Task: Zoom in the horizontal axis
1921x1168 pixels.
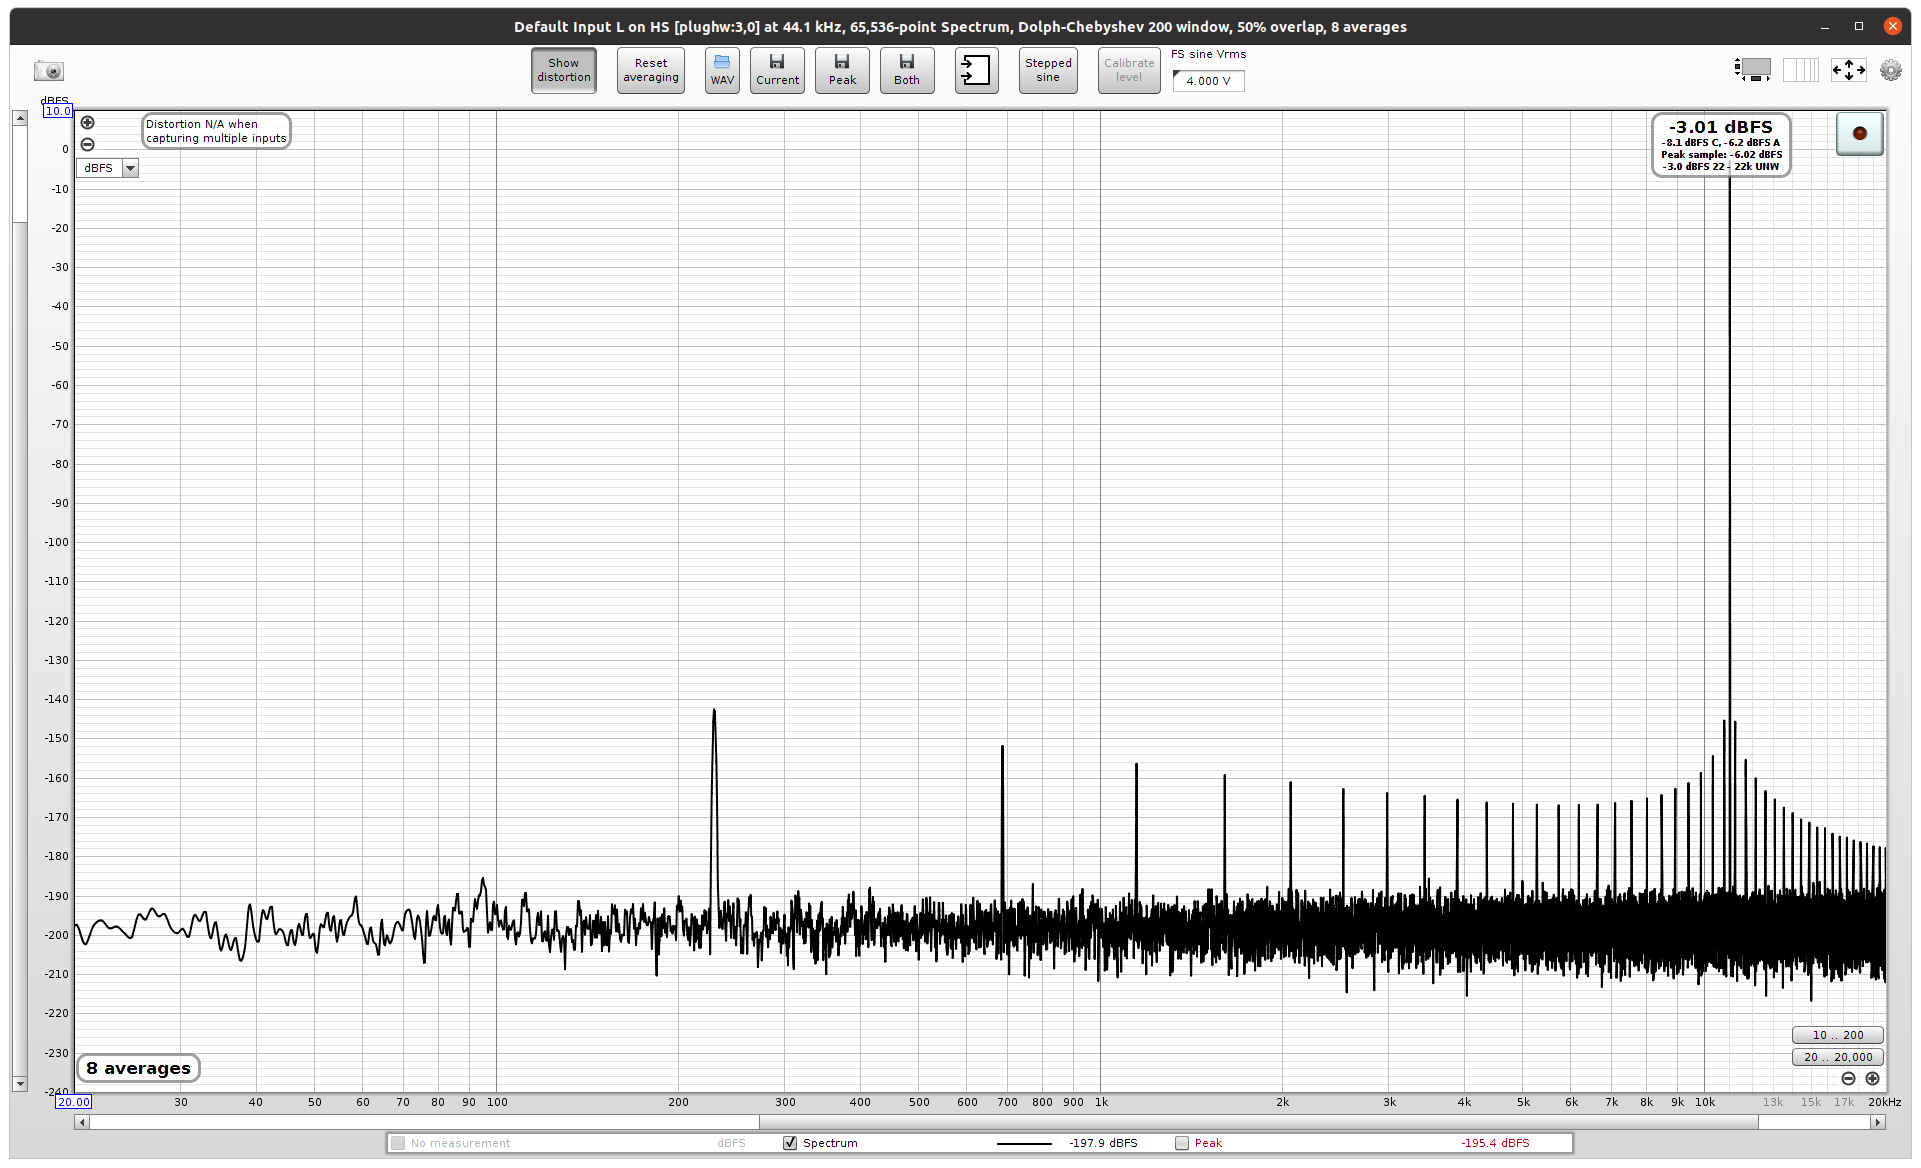Action: [x=1872, y=1079]
